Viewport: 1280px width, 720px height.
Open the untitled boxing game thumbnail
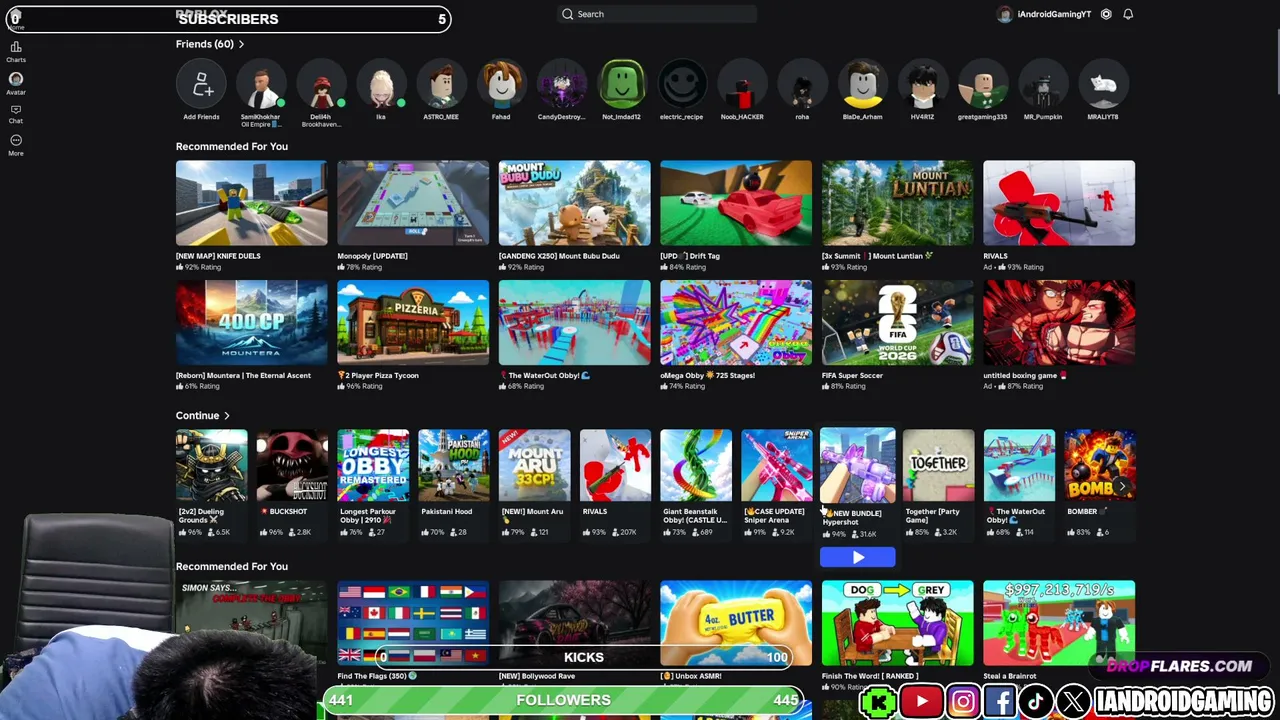1059,323
